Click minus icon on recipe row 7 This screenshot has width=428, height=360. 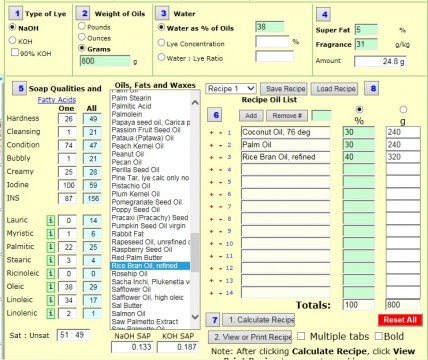(220, 207)
